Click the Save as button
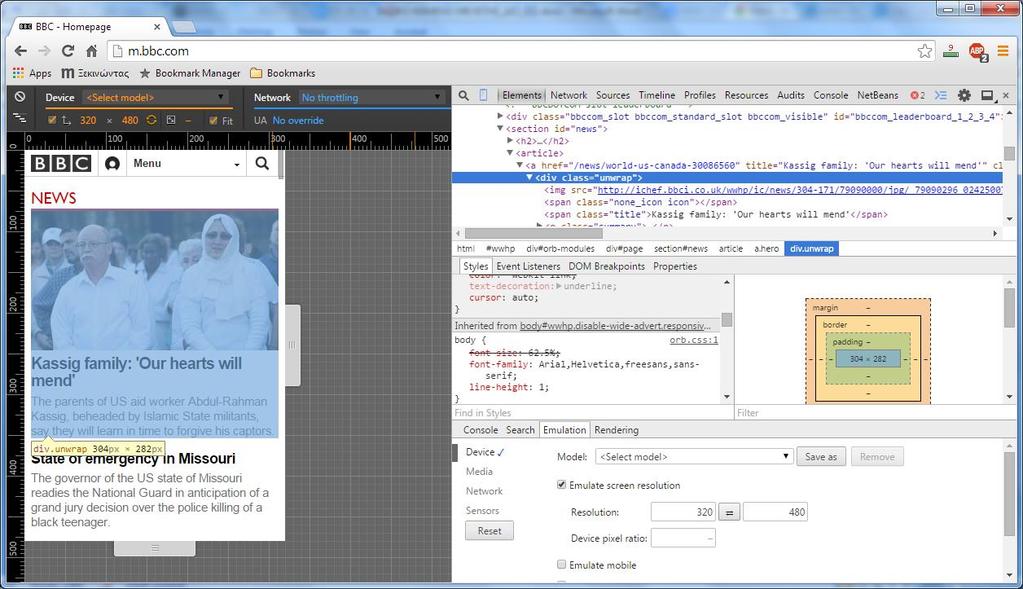The image size is (1023, 589). [x=821, y=457]
